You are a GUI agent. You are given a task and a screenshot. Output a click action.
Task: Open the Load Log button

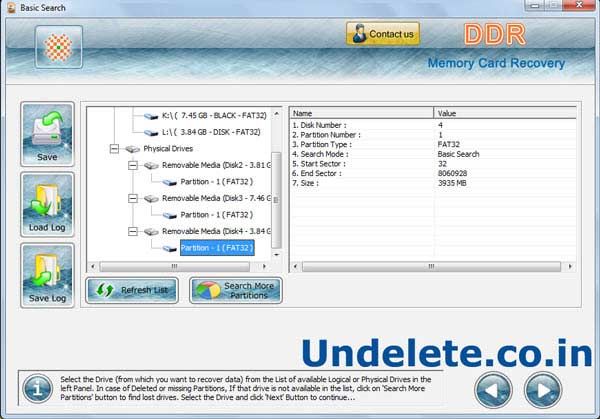pos(47,204)
